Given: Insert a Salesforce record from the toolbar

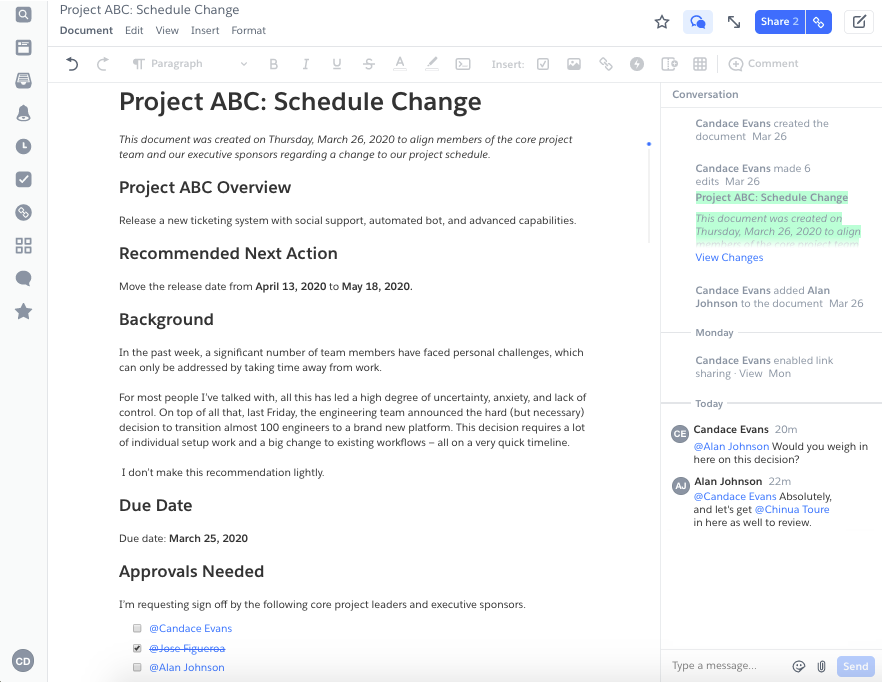Looking at the screenshot, I should pos(669,64).
